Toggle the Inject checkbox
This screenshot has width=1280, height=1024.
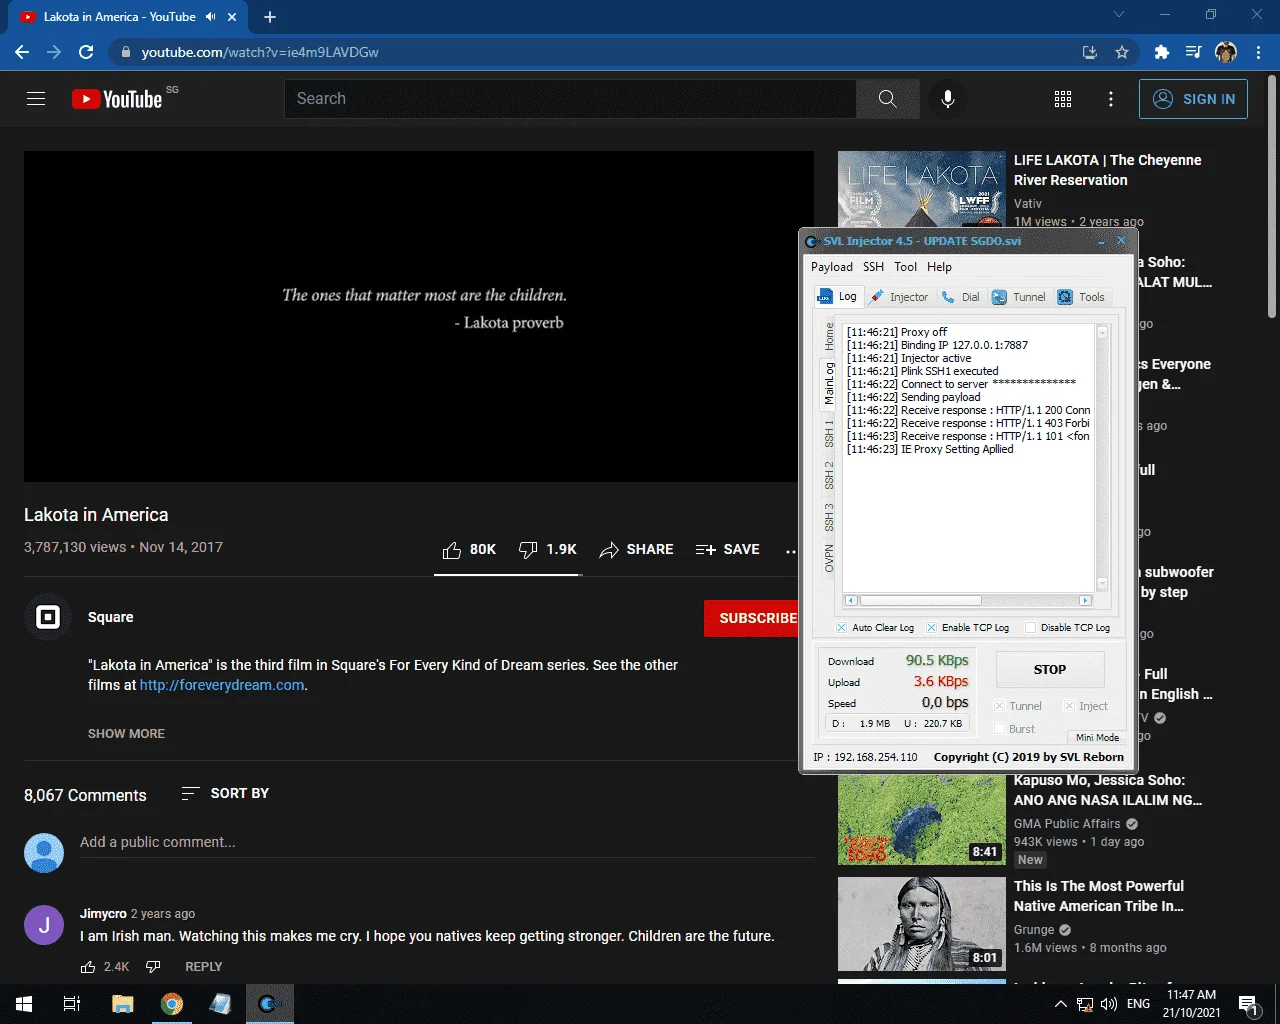pyautogui.click(x=1069, y=706)
